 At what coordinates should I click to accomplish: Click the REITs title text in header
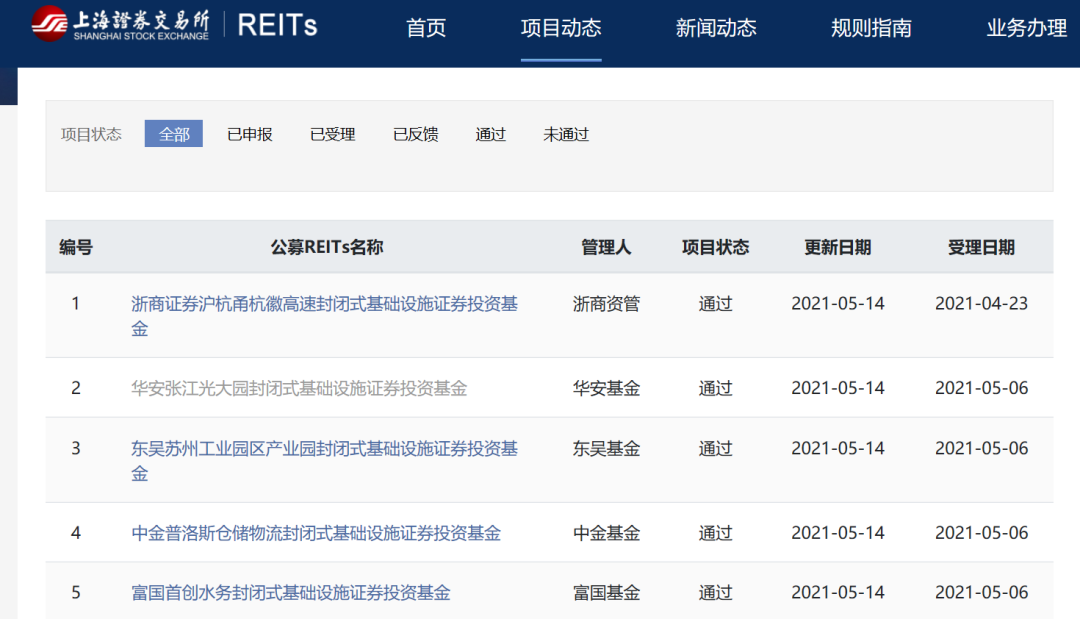(x=277, y=25)
